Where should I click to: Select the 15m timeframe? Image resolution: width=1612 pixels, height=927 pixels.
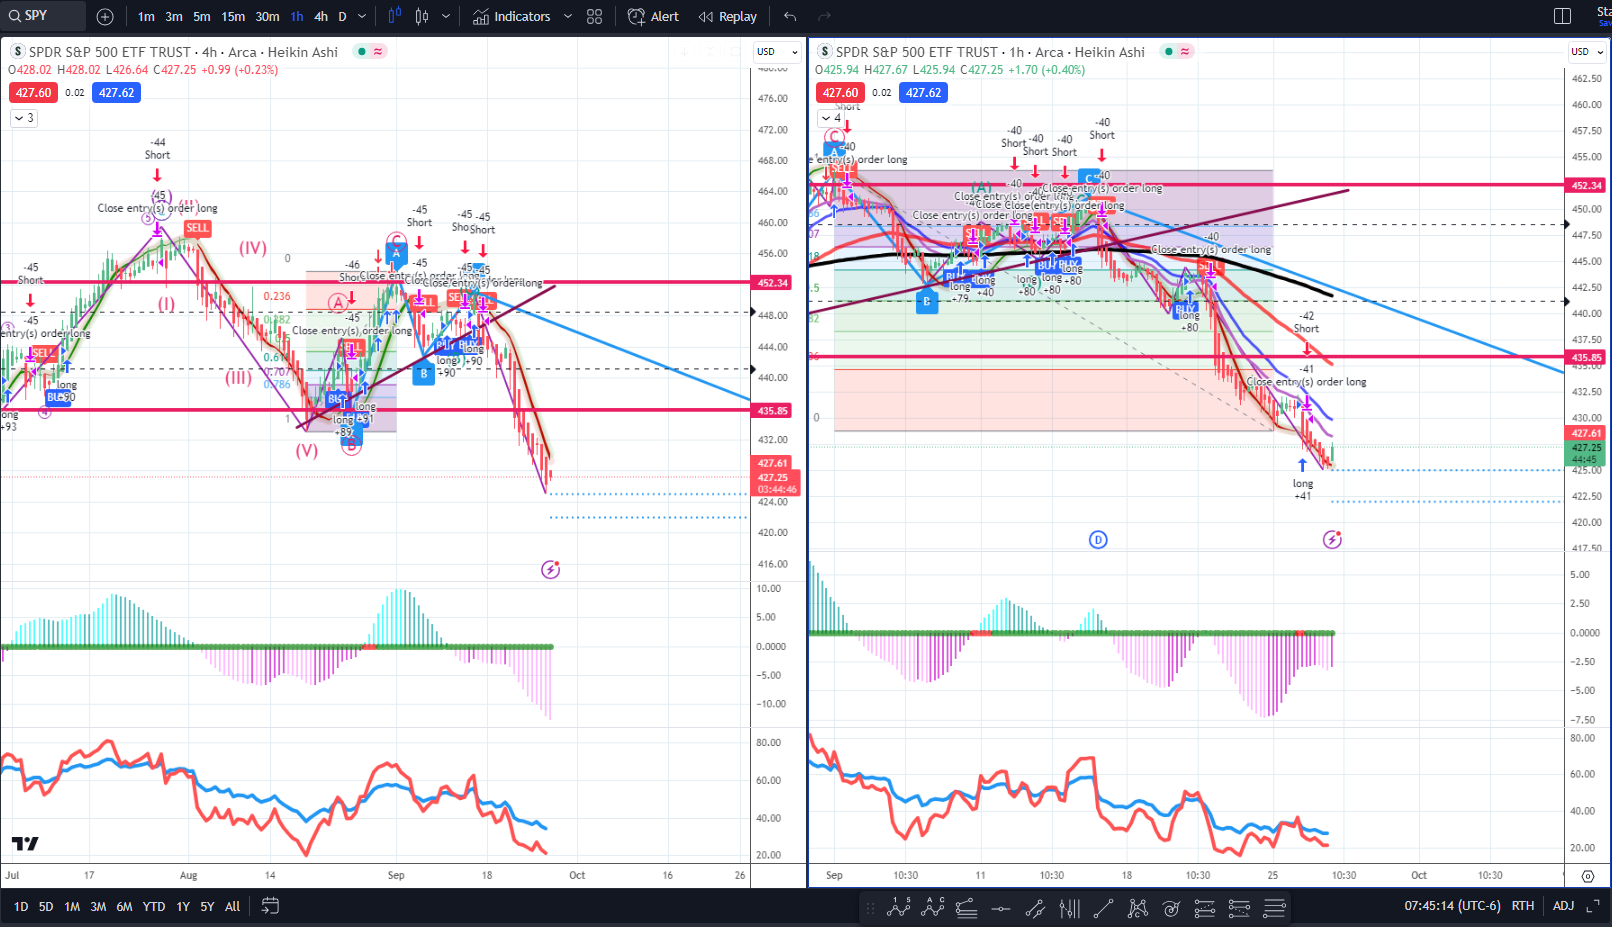click(x=233, y=16)
